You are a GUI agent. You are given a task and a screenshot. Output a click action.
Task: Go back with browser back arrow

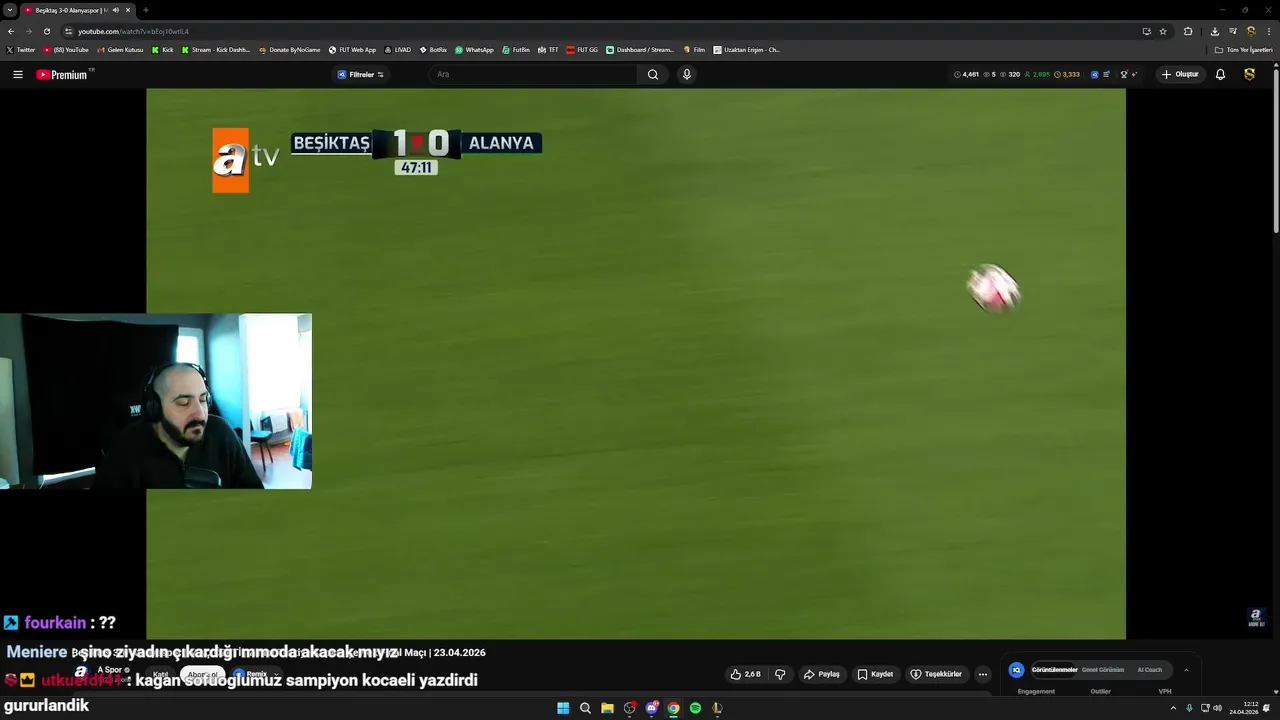pos(11,31)
